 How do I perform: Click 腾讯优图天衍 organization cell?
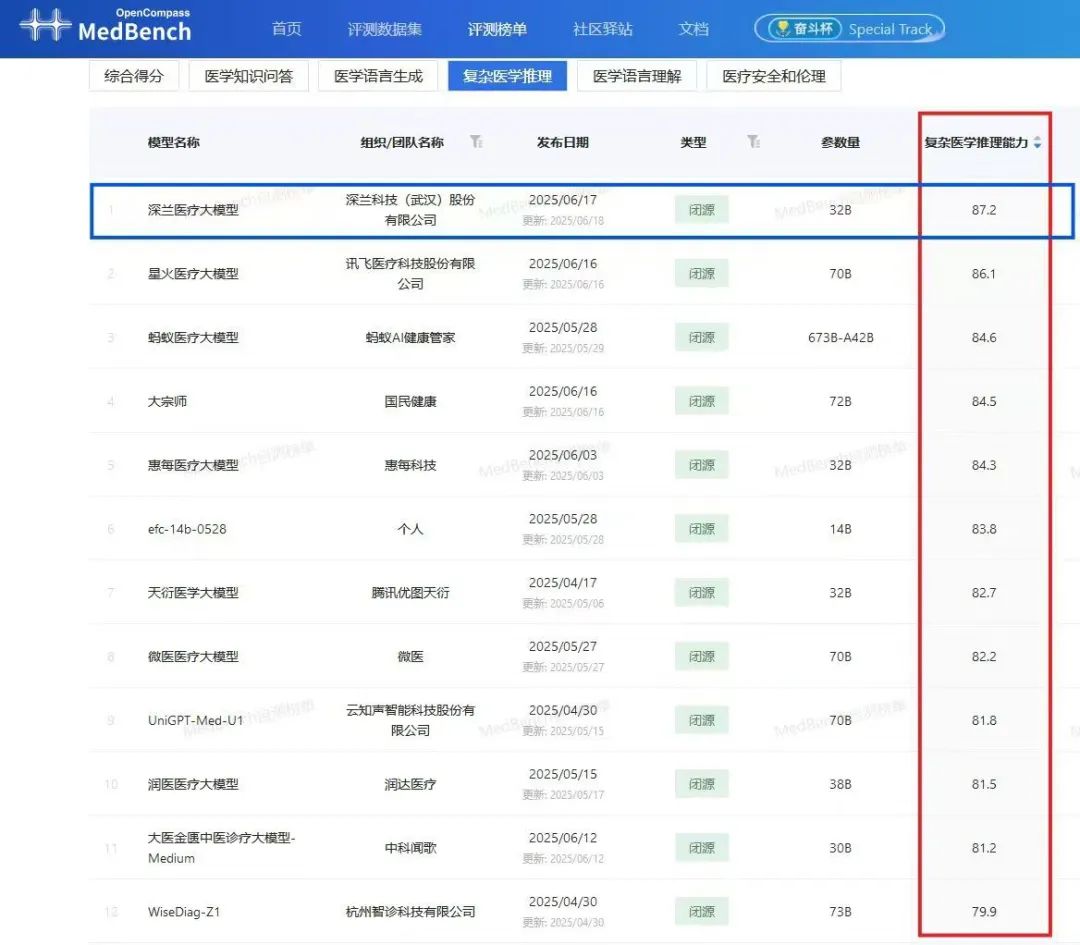click(411, 592)
